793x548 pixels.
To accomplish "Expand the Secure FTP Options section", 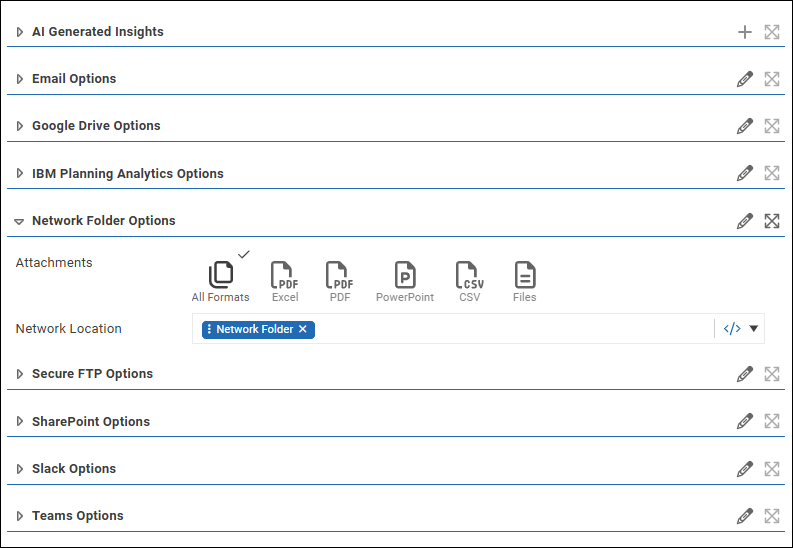I will point(19,374).
